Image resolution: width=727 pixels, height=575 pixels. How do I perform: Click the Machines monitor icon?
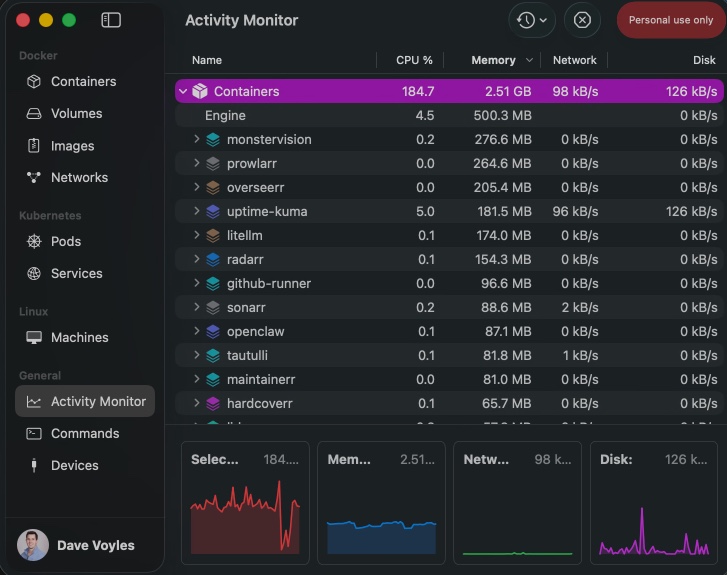pos(34,338)
